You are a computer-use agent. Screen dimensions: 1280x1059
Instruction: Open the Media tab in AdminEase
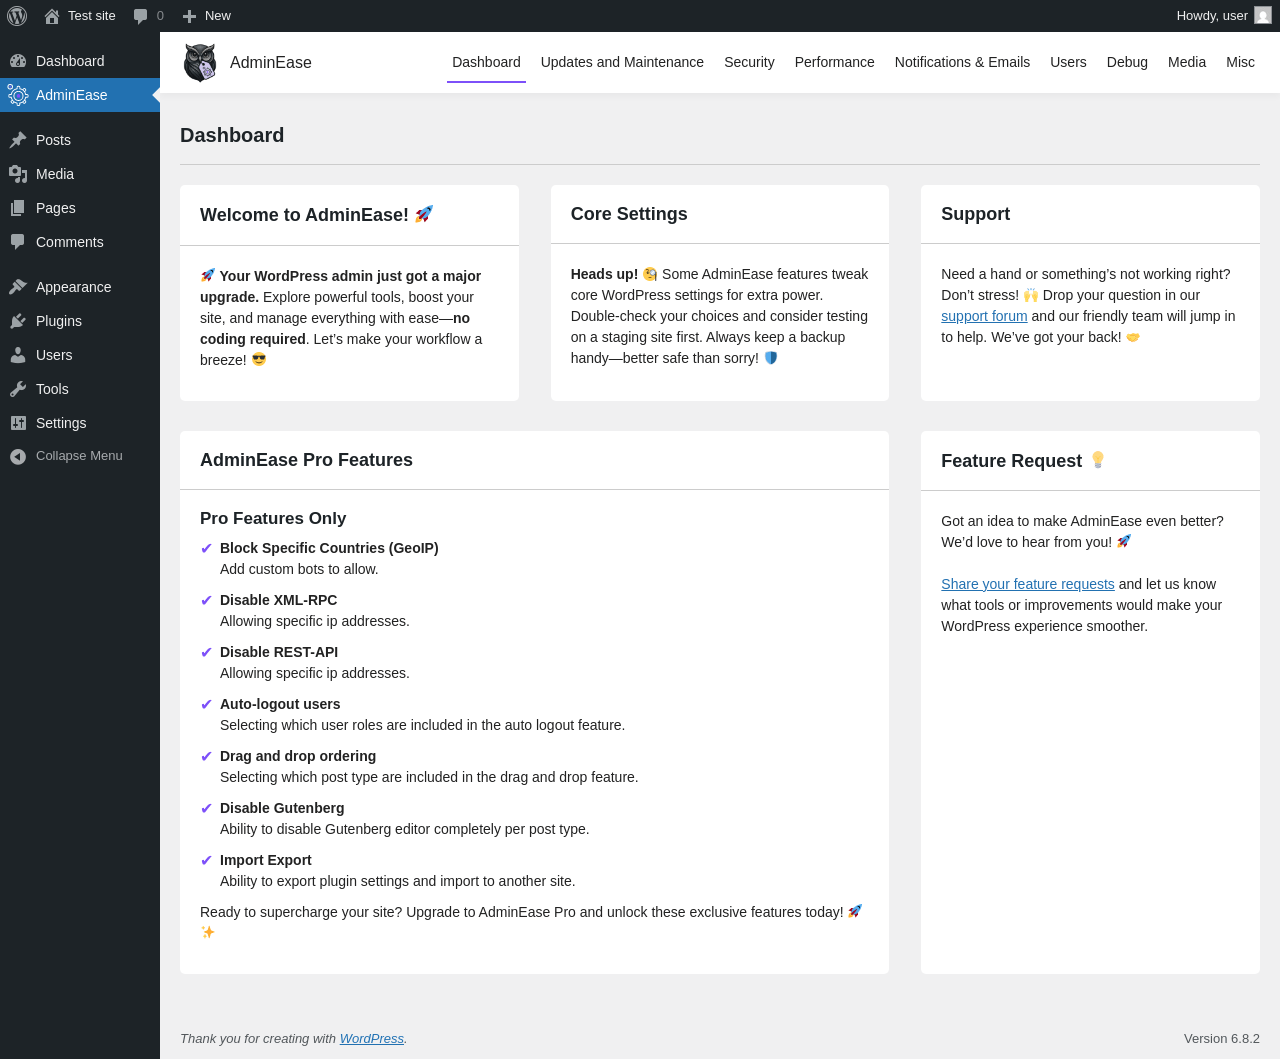[1187, 62]
